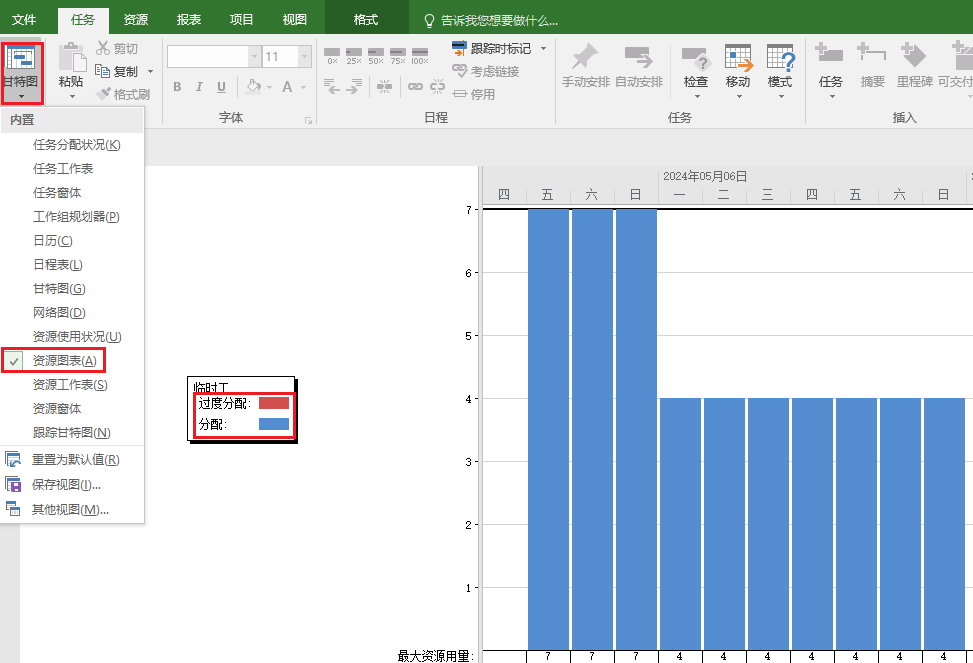Select Task Sheet (任务工作表) view
Image resolution: width=973 pixels, height=663 pixels.
73,169
